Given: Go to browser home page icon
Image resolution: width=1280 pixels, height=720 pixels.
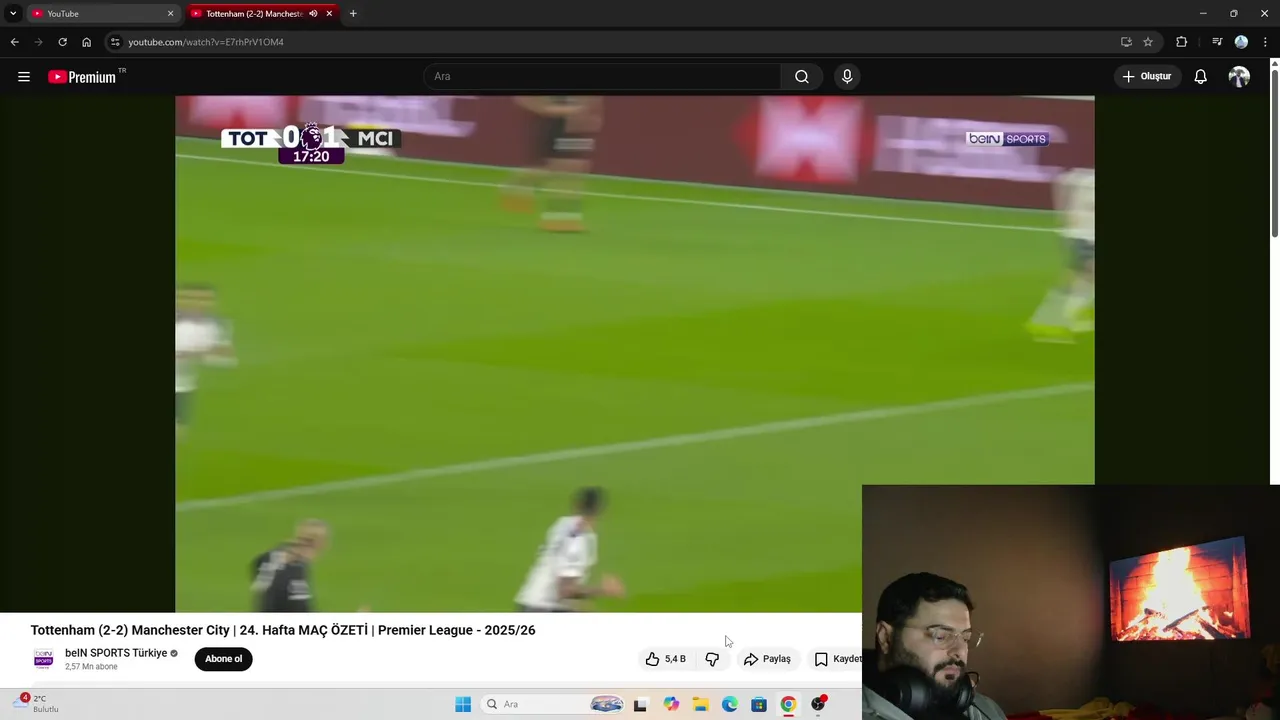Looking at the screenshot, I should [x=87, y=42].
